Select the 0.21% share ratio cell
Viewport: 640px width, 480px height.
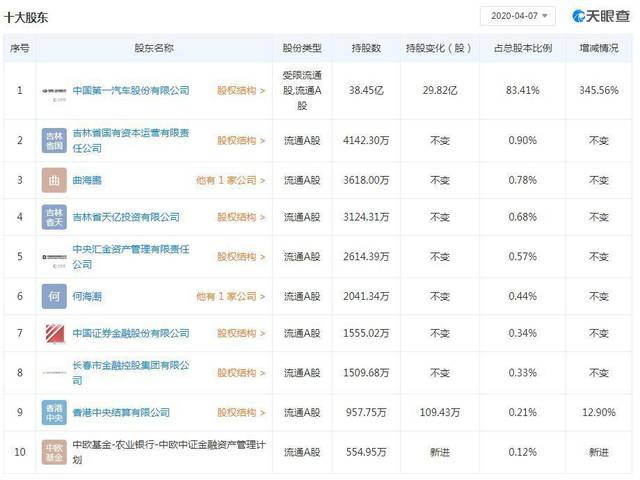coord(523,412)
